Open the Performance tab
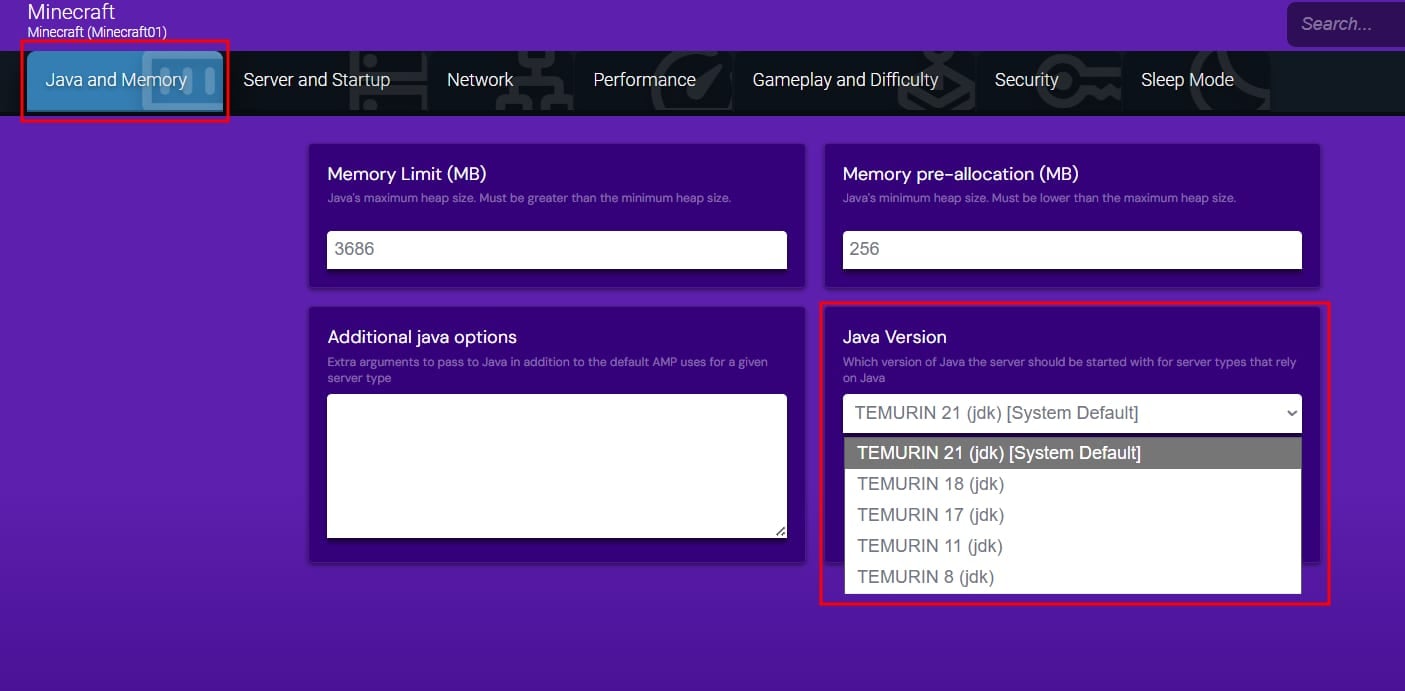Screen dimensions: 1405x691 pyautogui.click(x=644, y=80)
